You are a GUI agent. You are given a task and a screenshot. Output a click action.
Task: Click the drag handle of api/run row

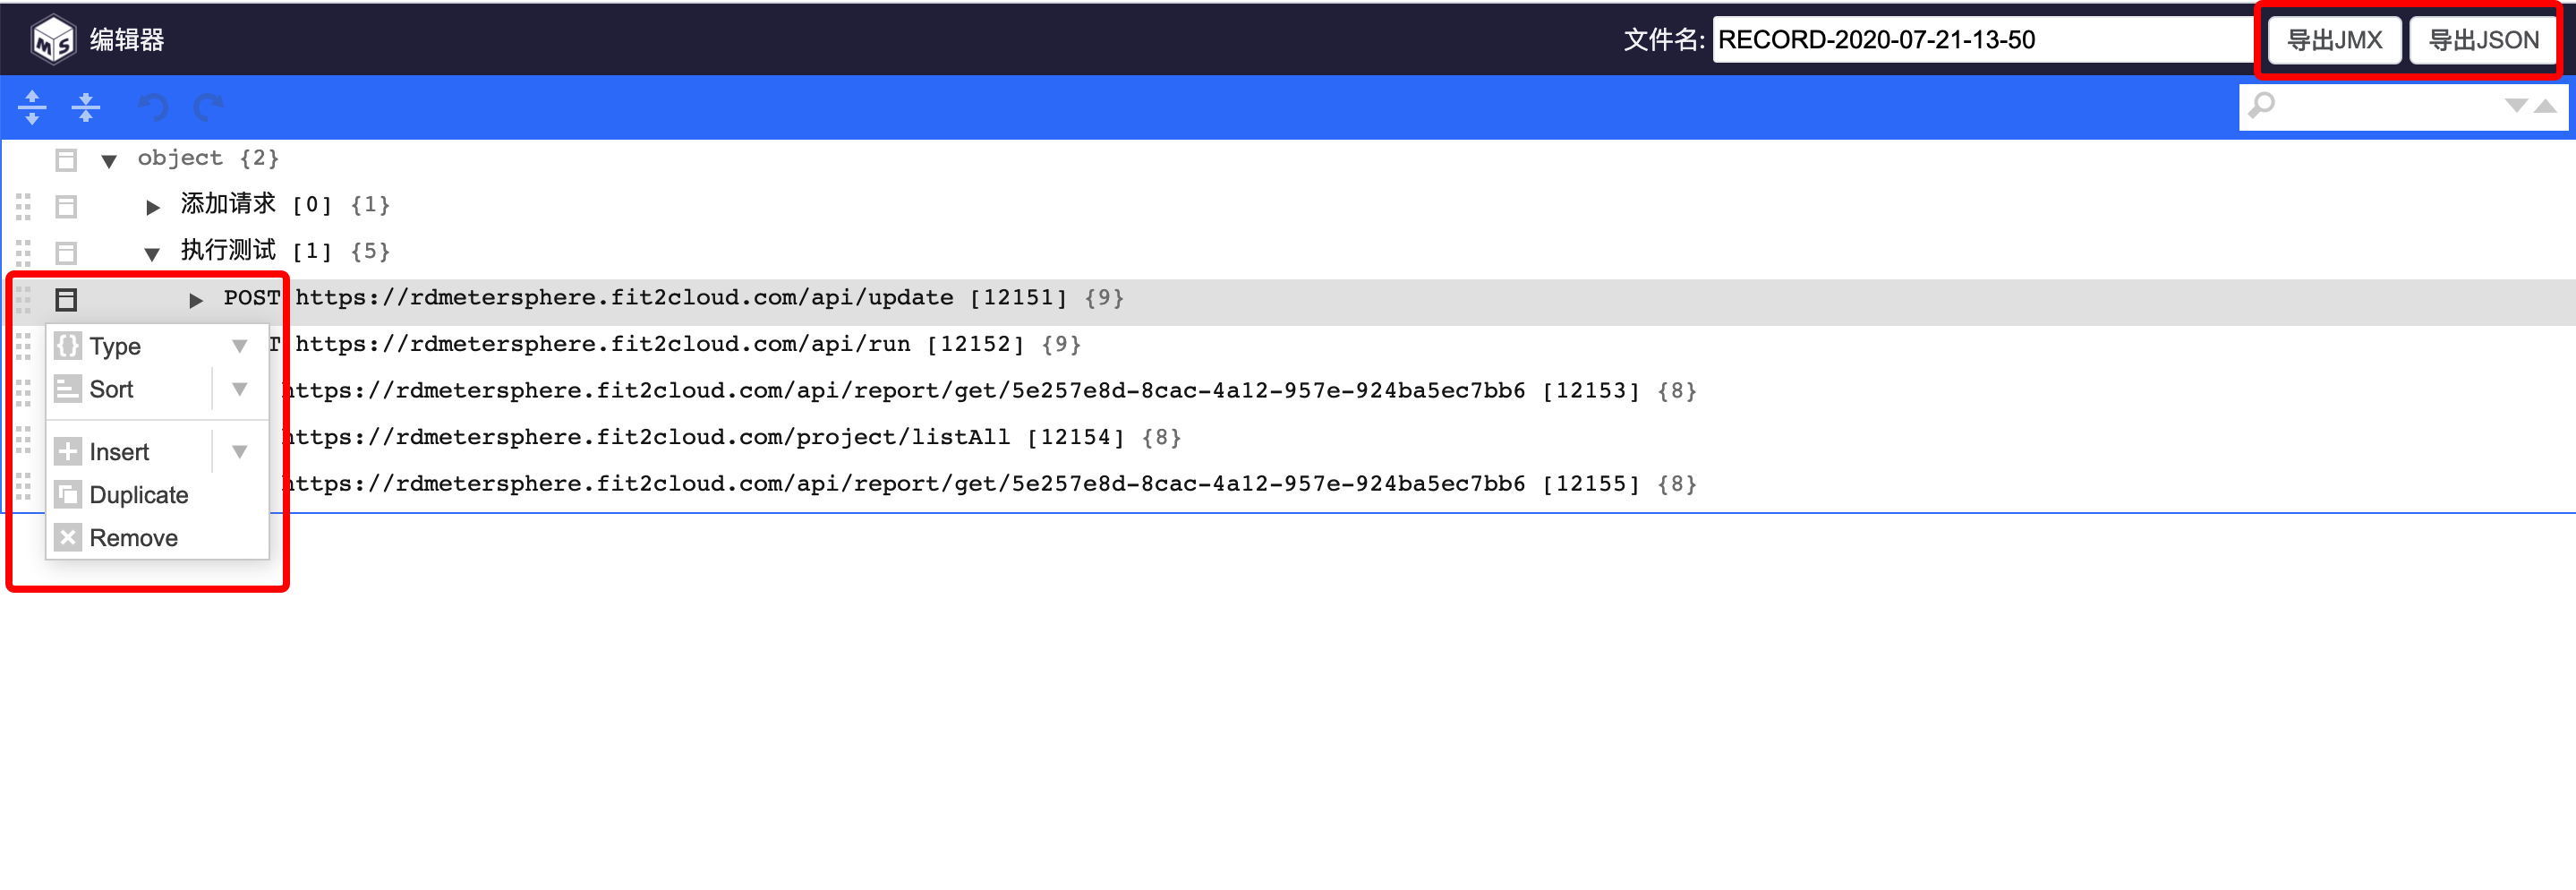[24, 346]
